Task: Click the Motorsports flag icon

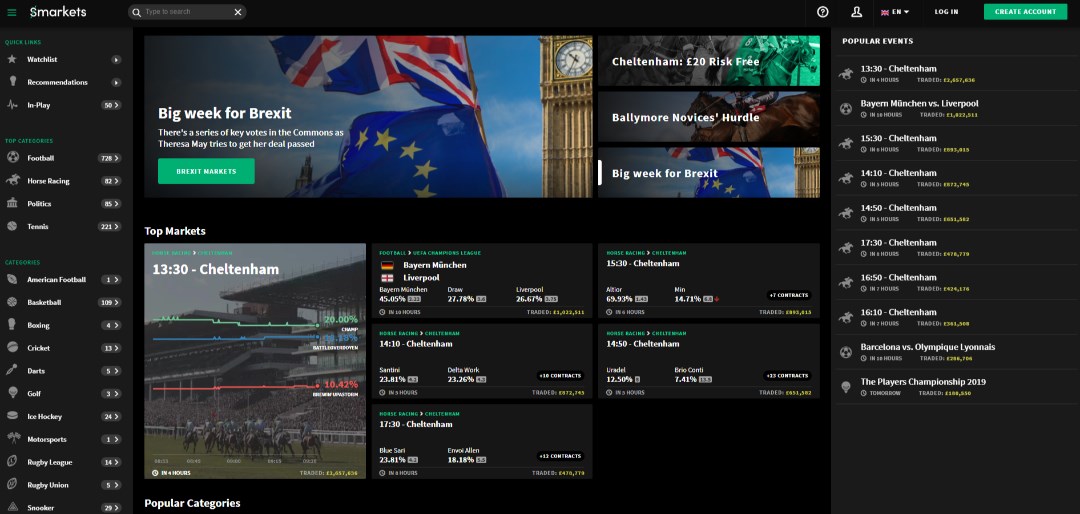Action: click(12, 439)
